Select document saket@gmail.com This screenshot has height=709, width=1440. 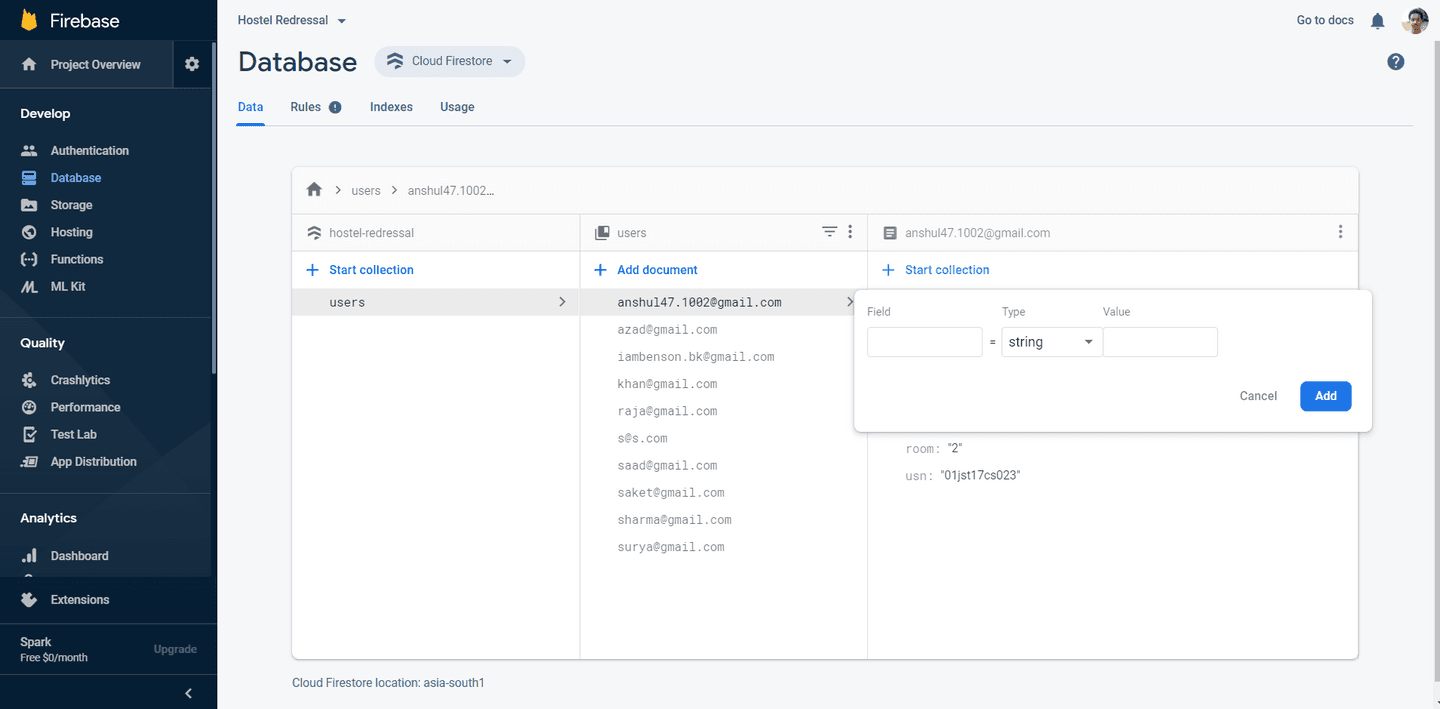(x=671, y=492)
